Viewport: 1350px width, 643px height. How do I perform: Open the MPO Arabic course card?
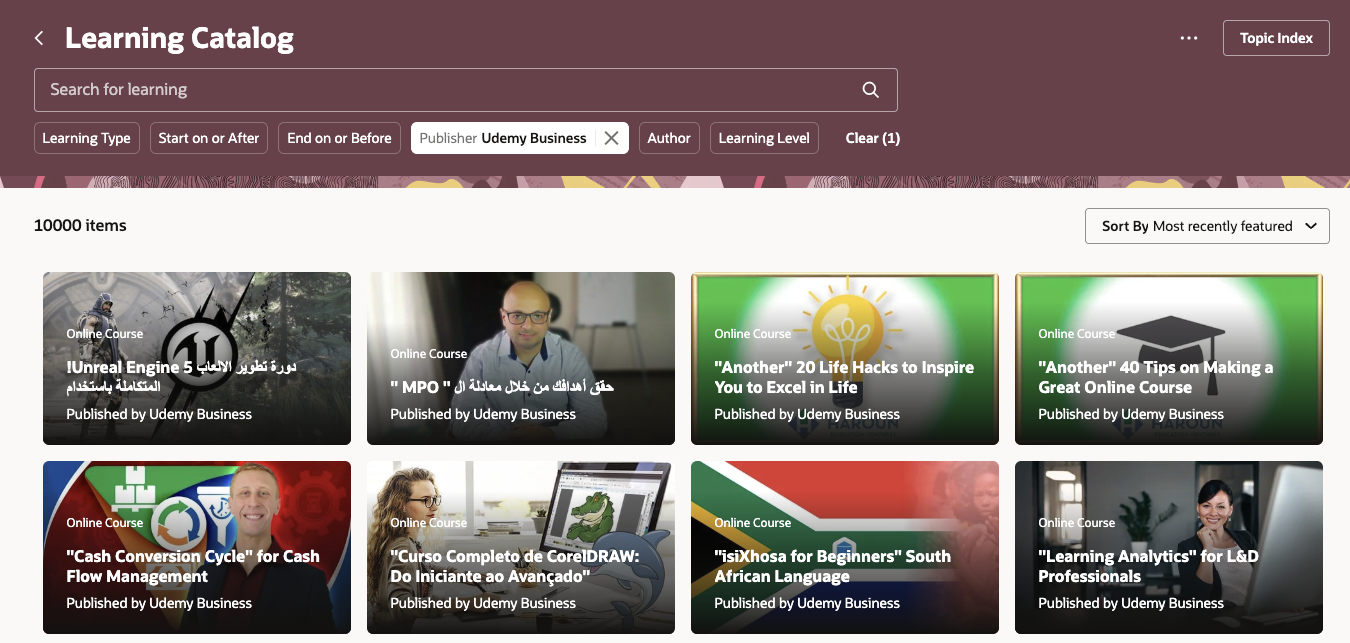coord(521,358)
